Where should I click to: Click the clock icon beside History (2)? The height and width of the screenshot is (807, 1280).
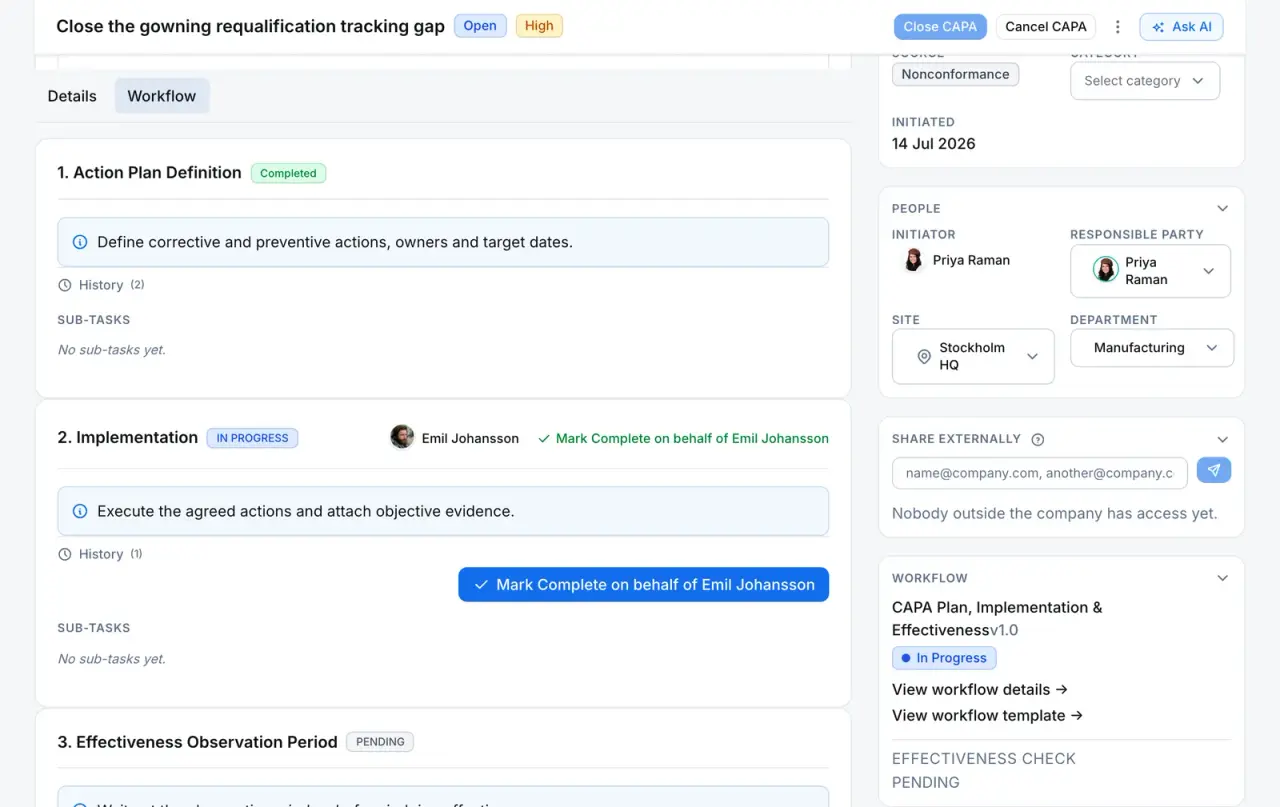click(x=65, y=285)
